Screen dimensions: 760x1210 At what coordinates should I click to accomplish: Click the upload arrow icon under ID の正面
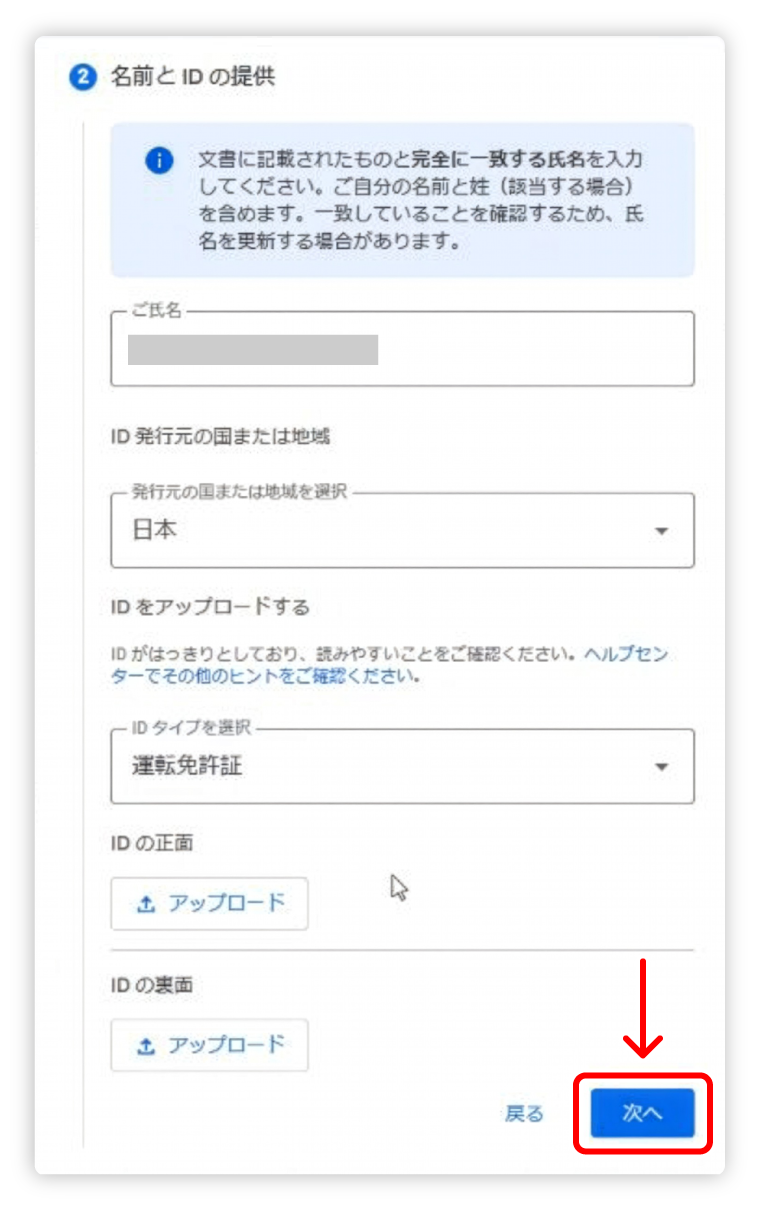click(x=146, y=904)
